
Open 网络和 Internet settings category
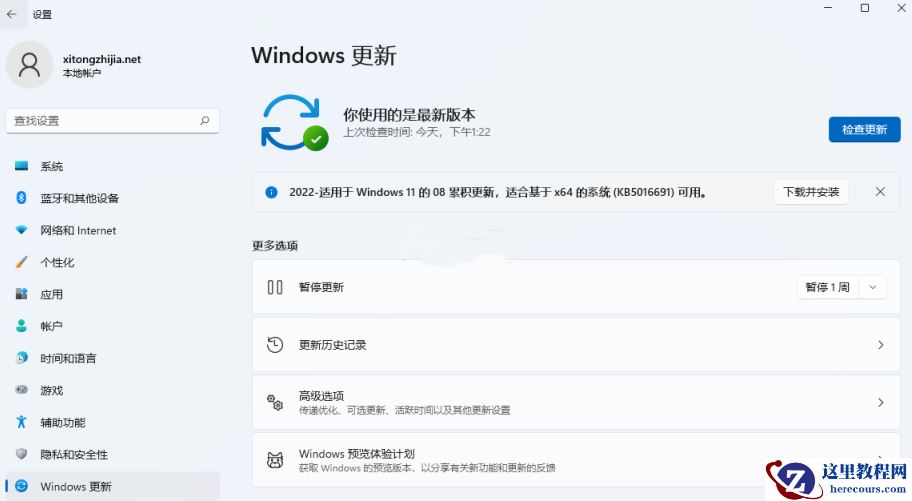click(112, 230)
